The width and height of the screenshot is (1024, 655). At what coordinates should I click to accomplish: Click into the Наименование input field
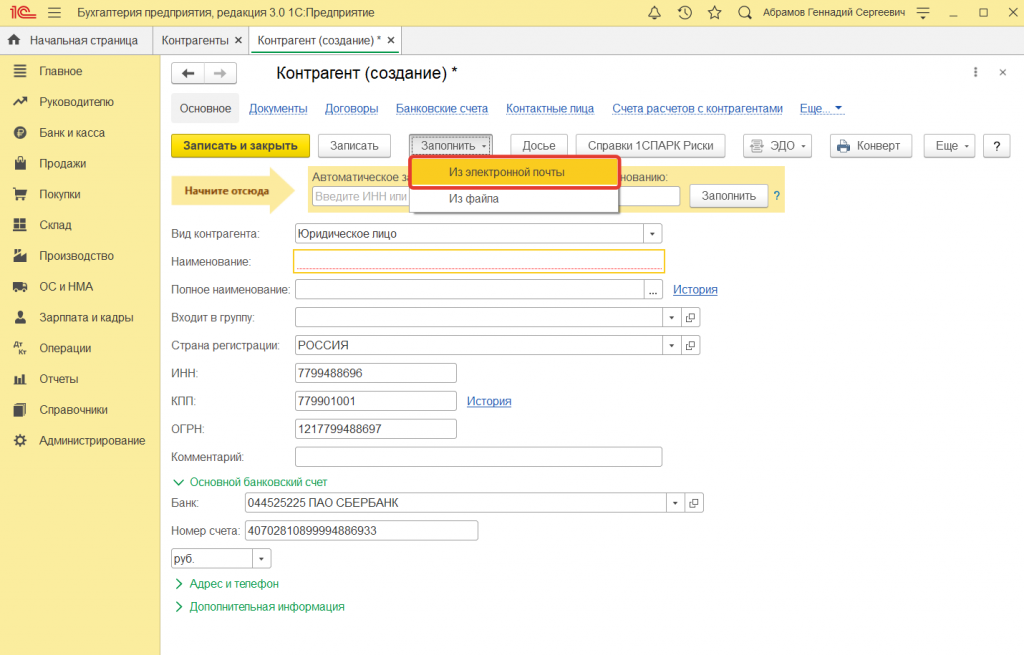pyautogui.click(x=478, y=261)
